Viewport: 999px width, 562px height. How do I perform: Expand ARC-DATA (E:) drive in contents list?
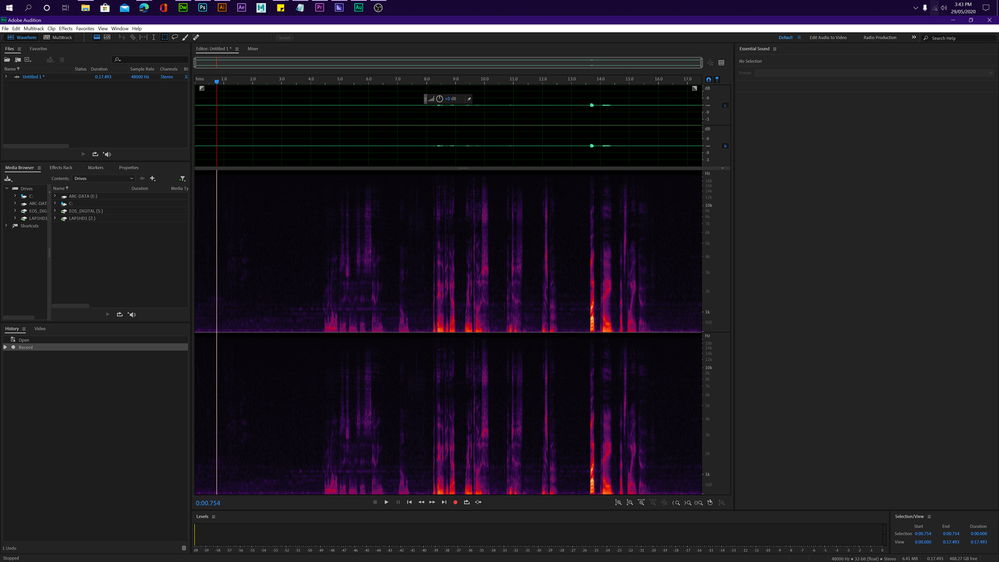click(x=55, y=196)
